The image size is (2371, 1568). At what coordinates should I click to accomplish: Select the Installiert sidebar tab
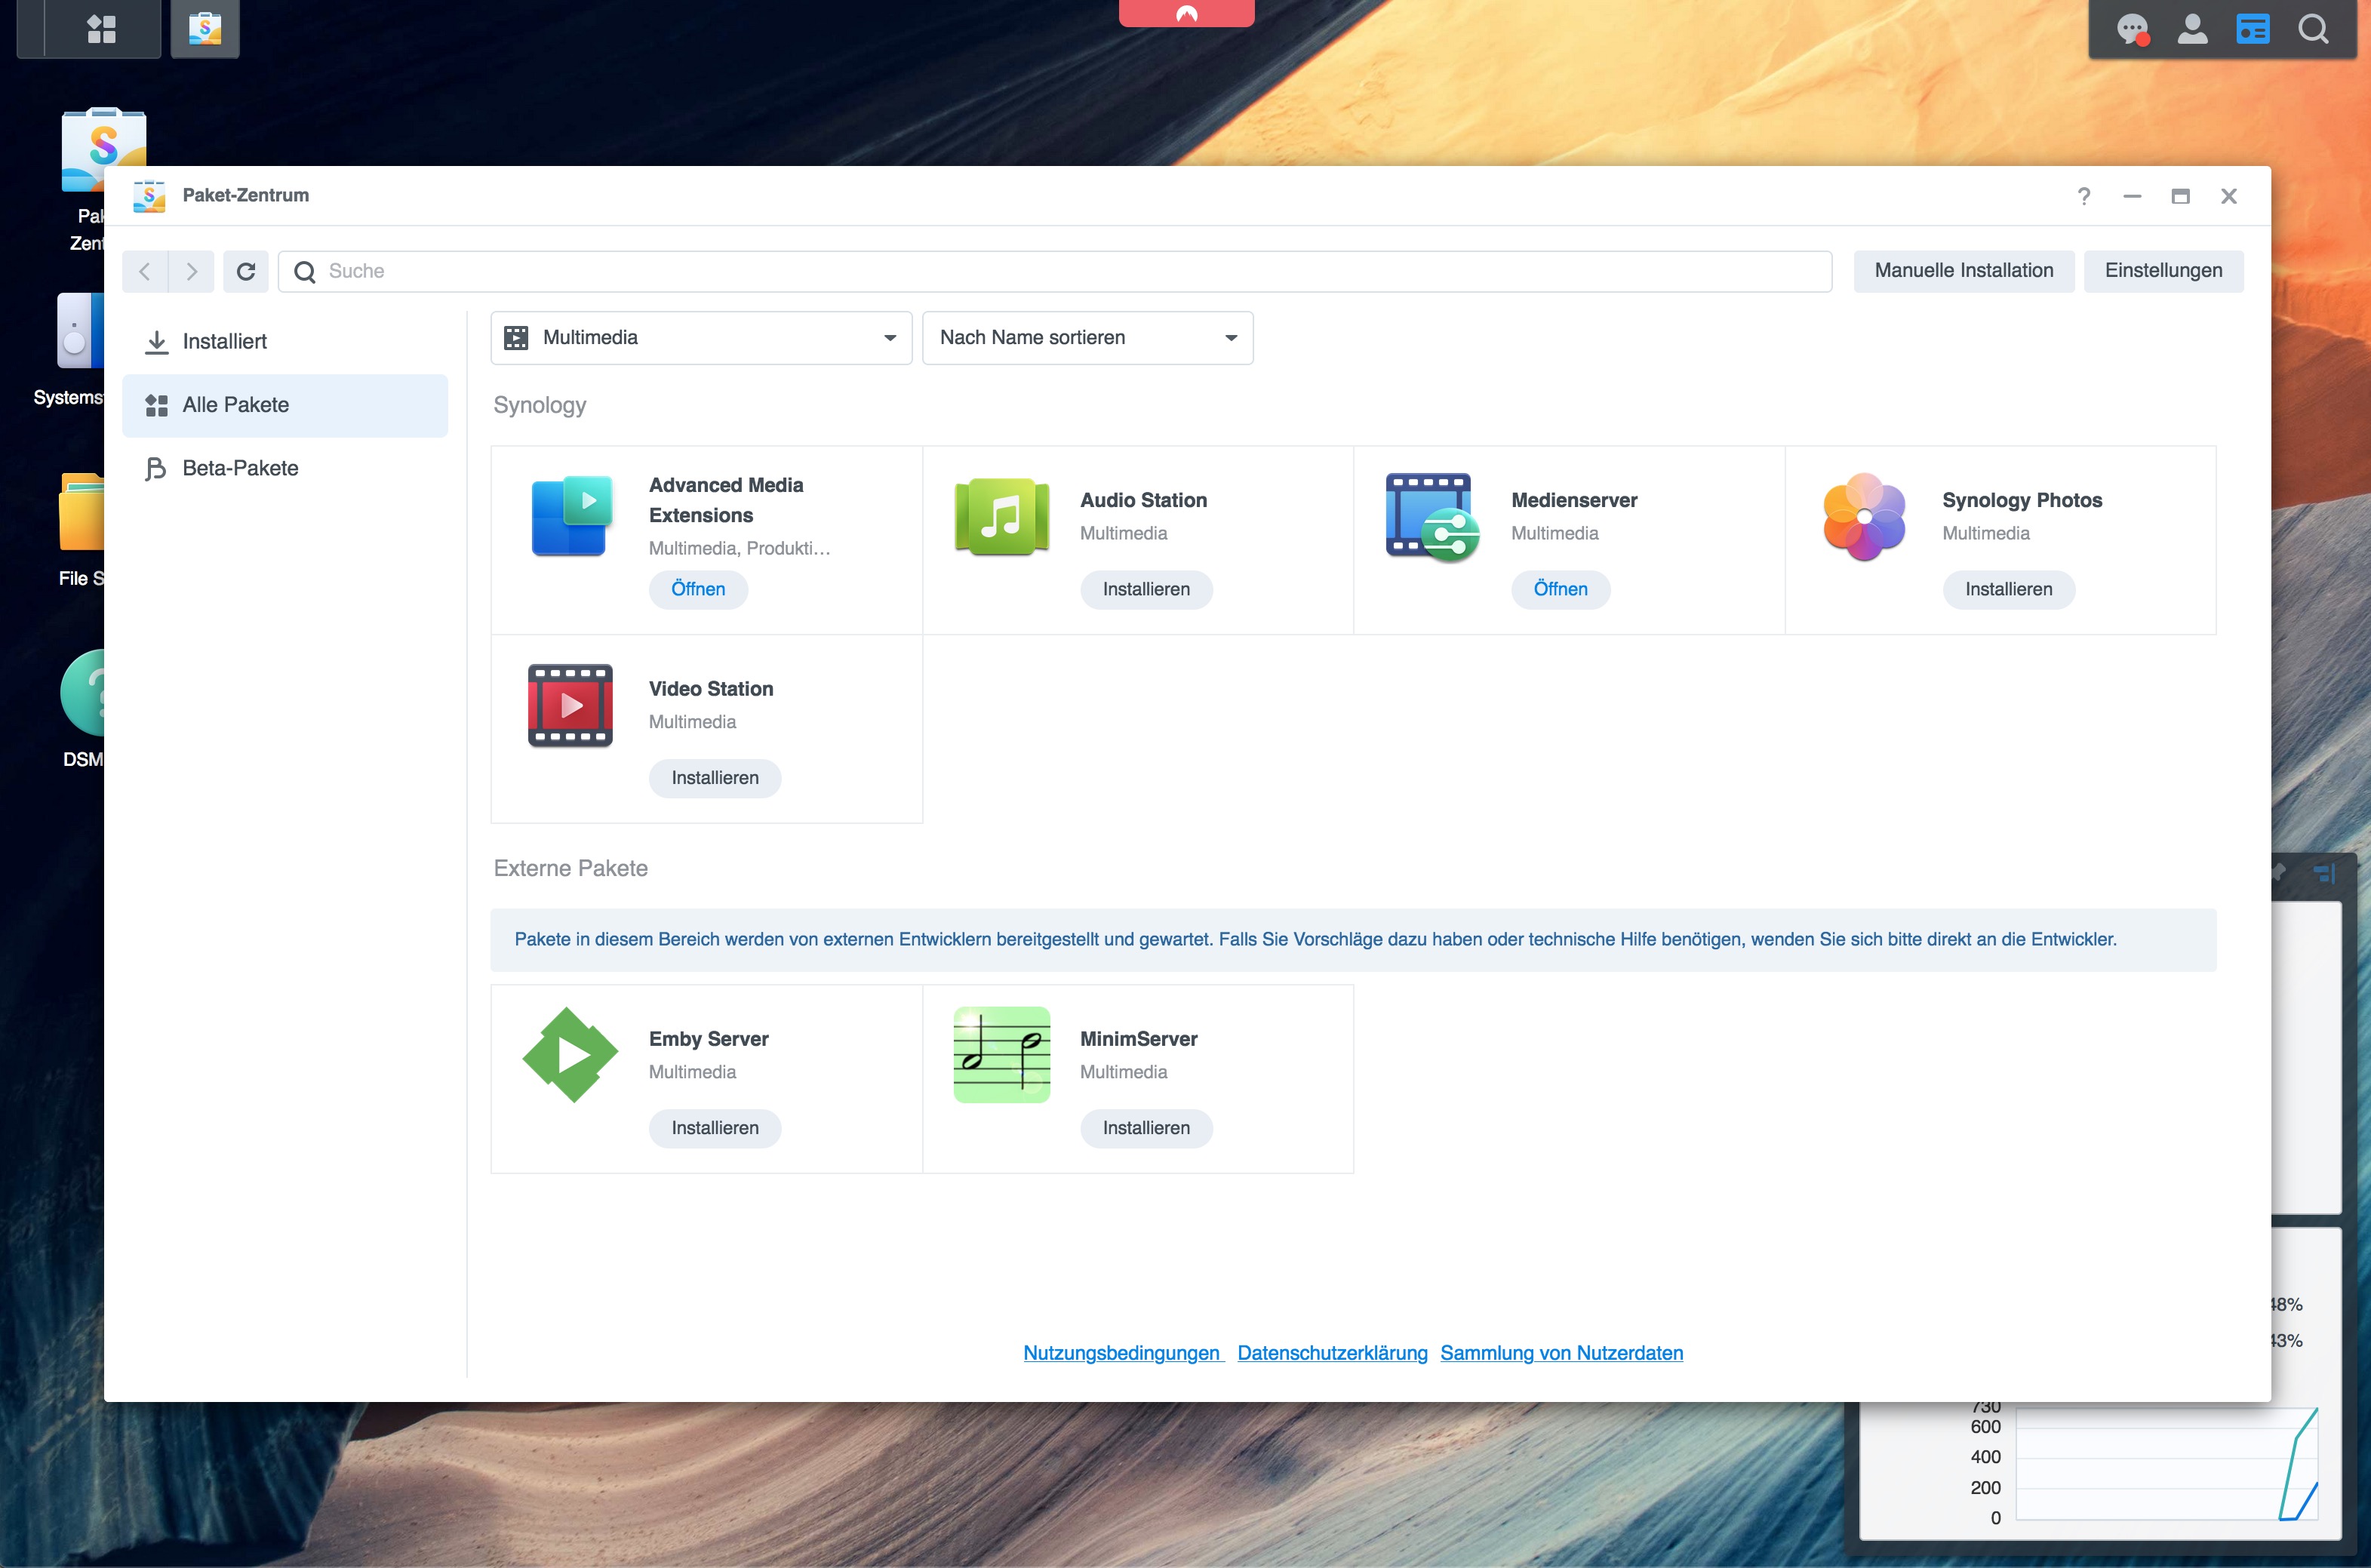225,342
